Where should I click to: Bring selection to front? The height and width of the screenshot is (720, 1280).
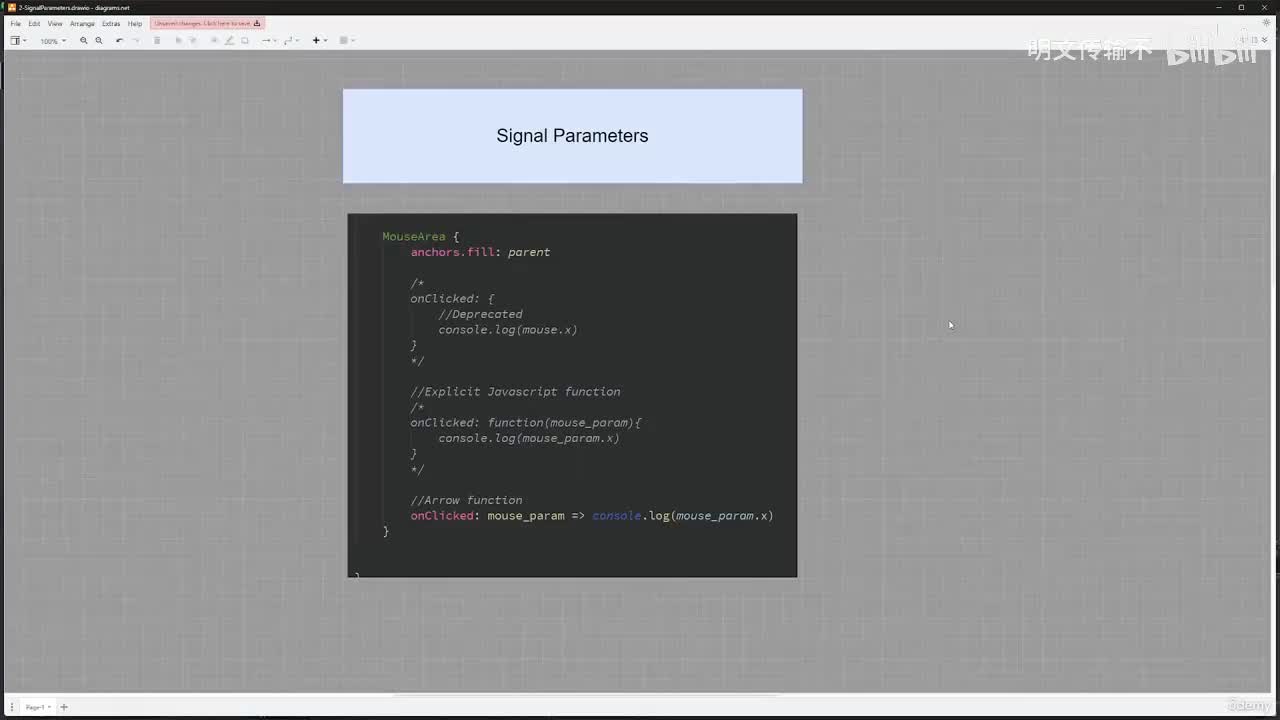point(179,41)
